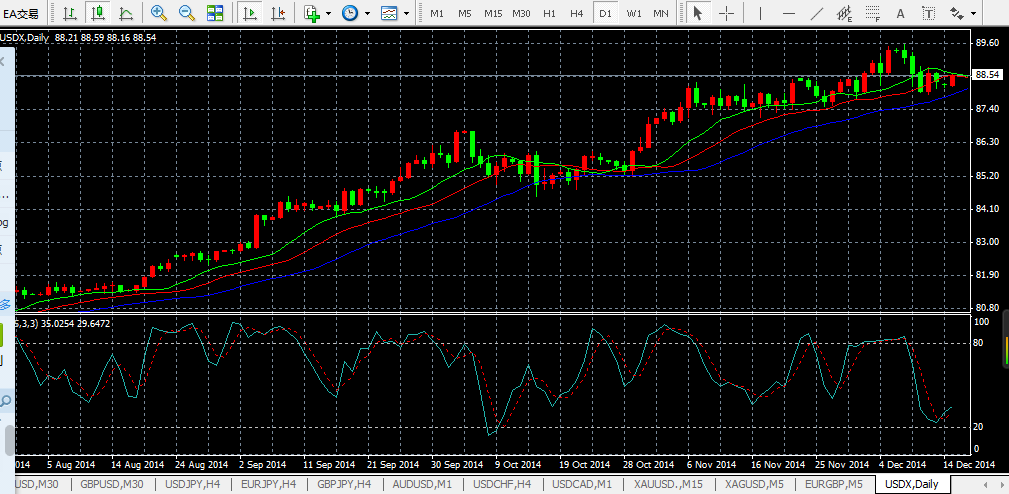Click the 89.60 price scale label
This screenshot has height=494, width=1009.
coord(987,42)
